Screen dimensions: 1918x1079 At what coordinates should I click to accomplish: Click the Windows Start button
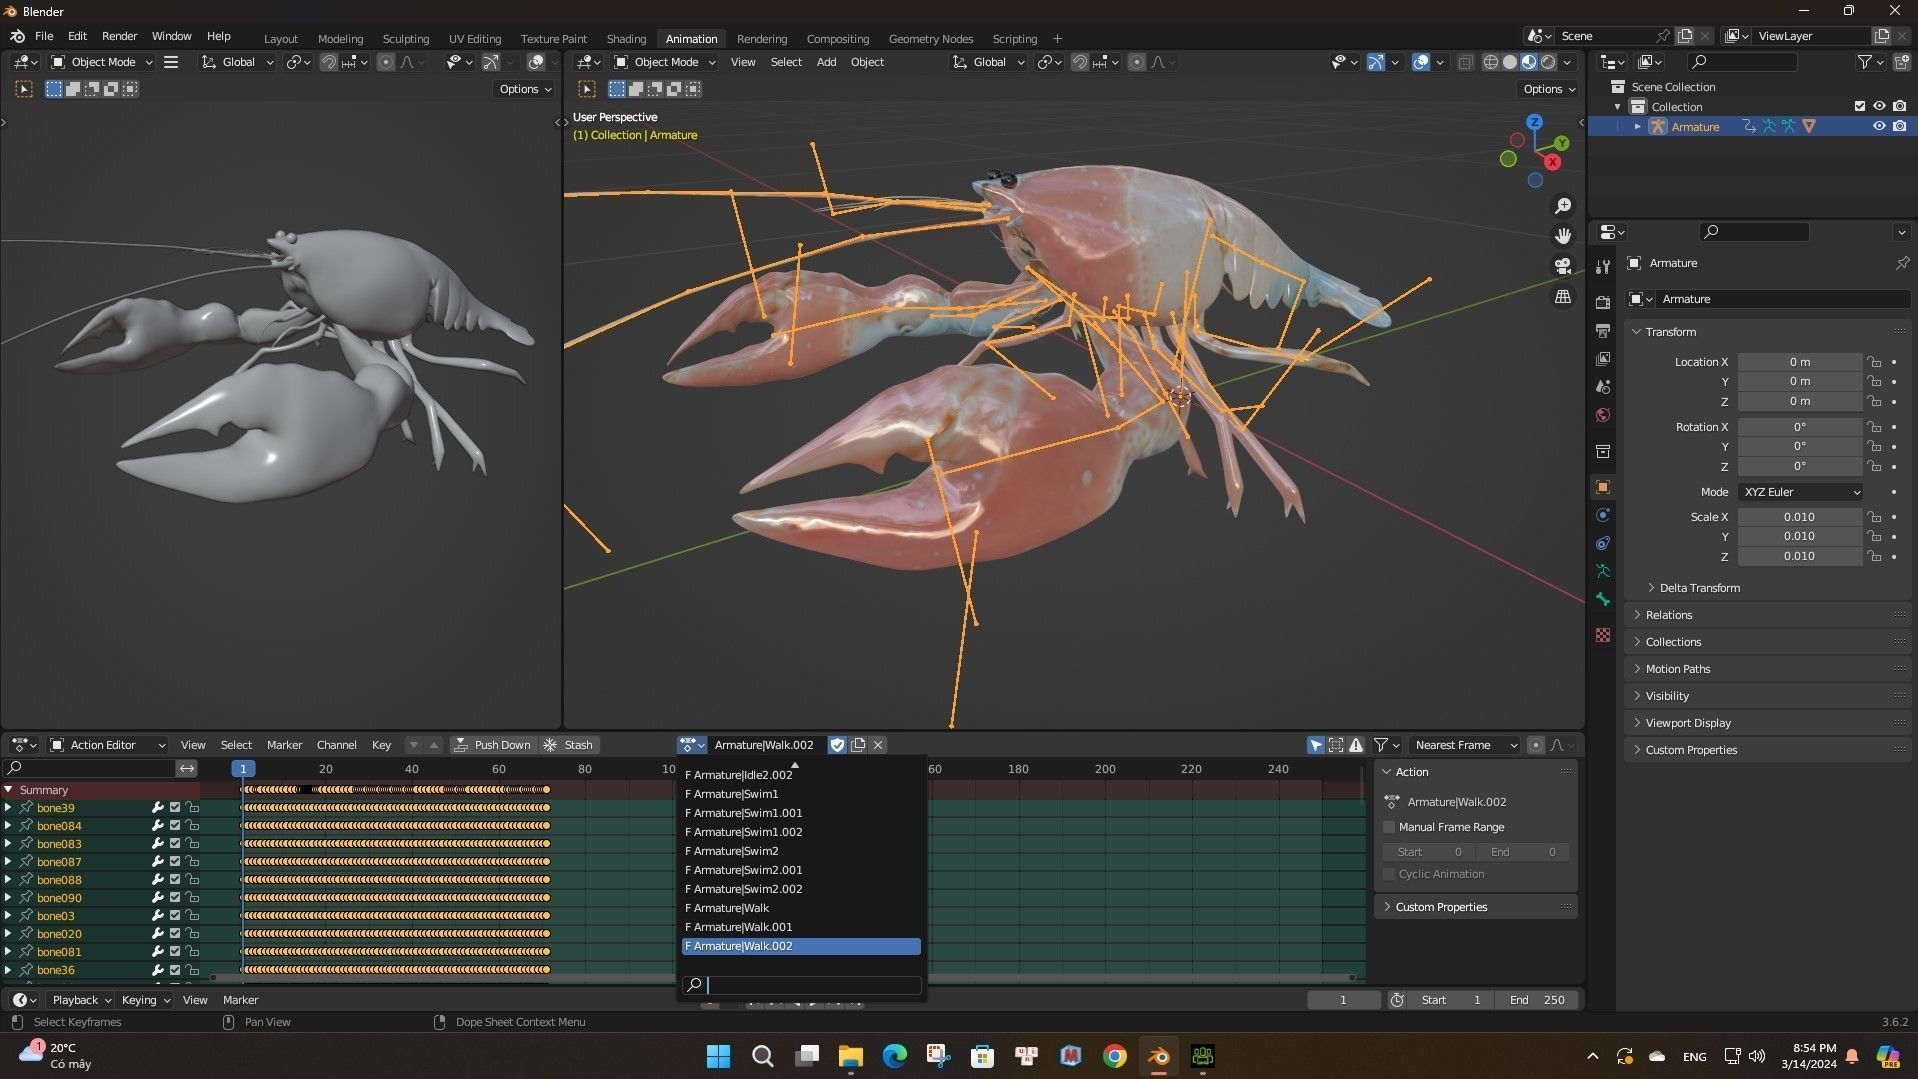coord(718,1056)
